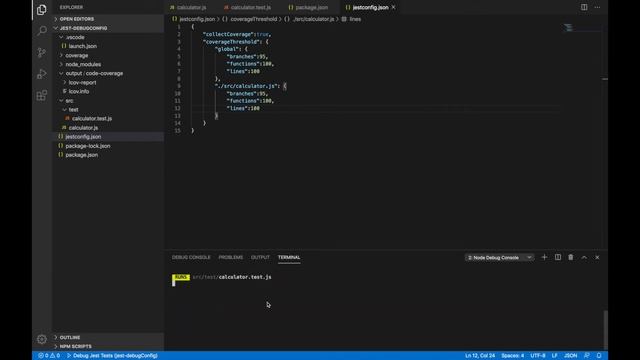Close the jestconfig.json tab
The image size is (640, 360).
(393, 7)
